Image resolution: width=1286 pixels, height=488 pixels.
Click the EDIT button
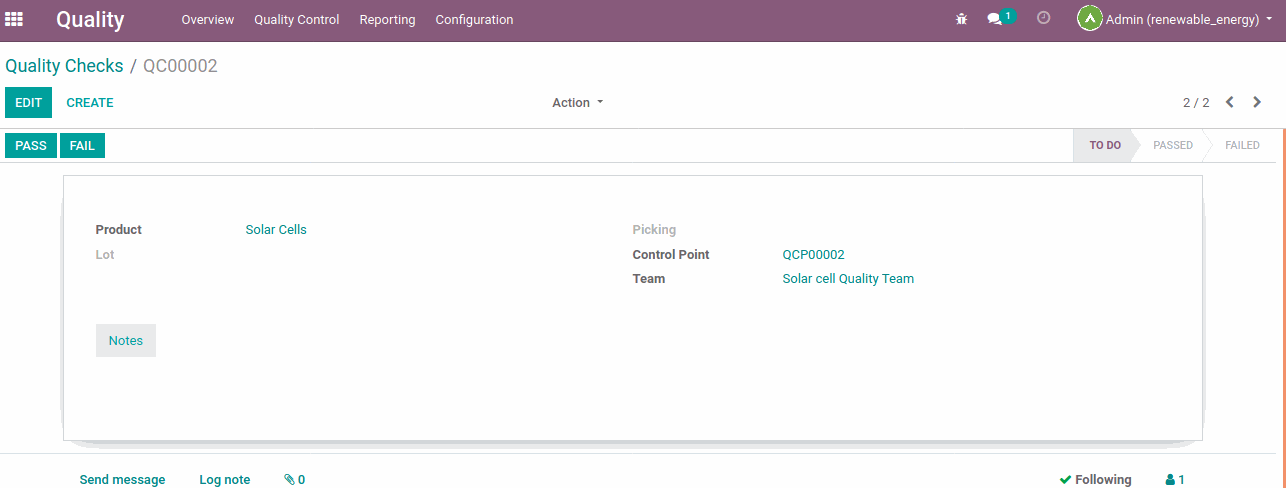tap(29, 103)
